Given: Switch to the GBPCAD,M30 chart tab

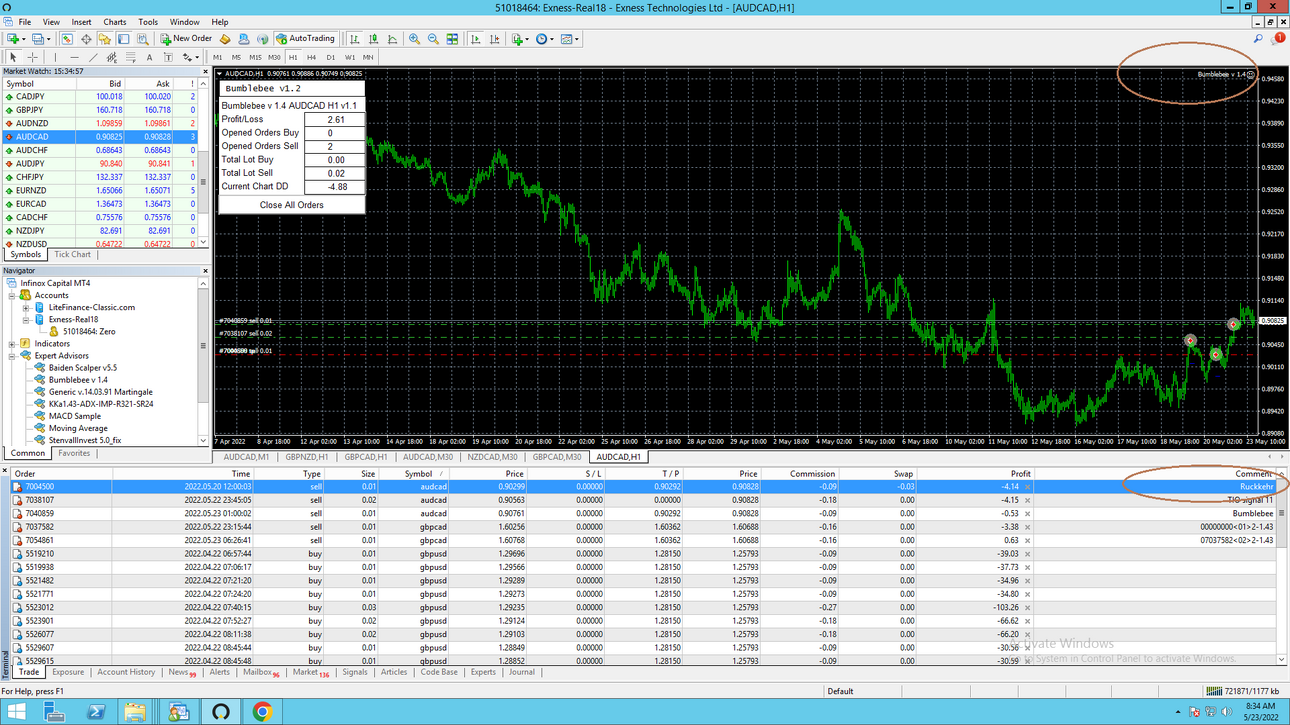Looking at the screenshot, I should click(557, 457).
